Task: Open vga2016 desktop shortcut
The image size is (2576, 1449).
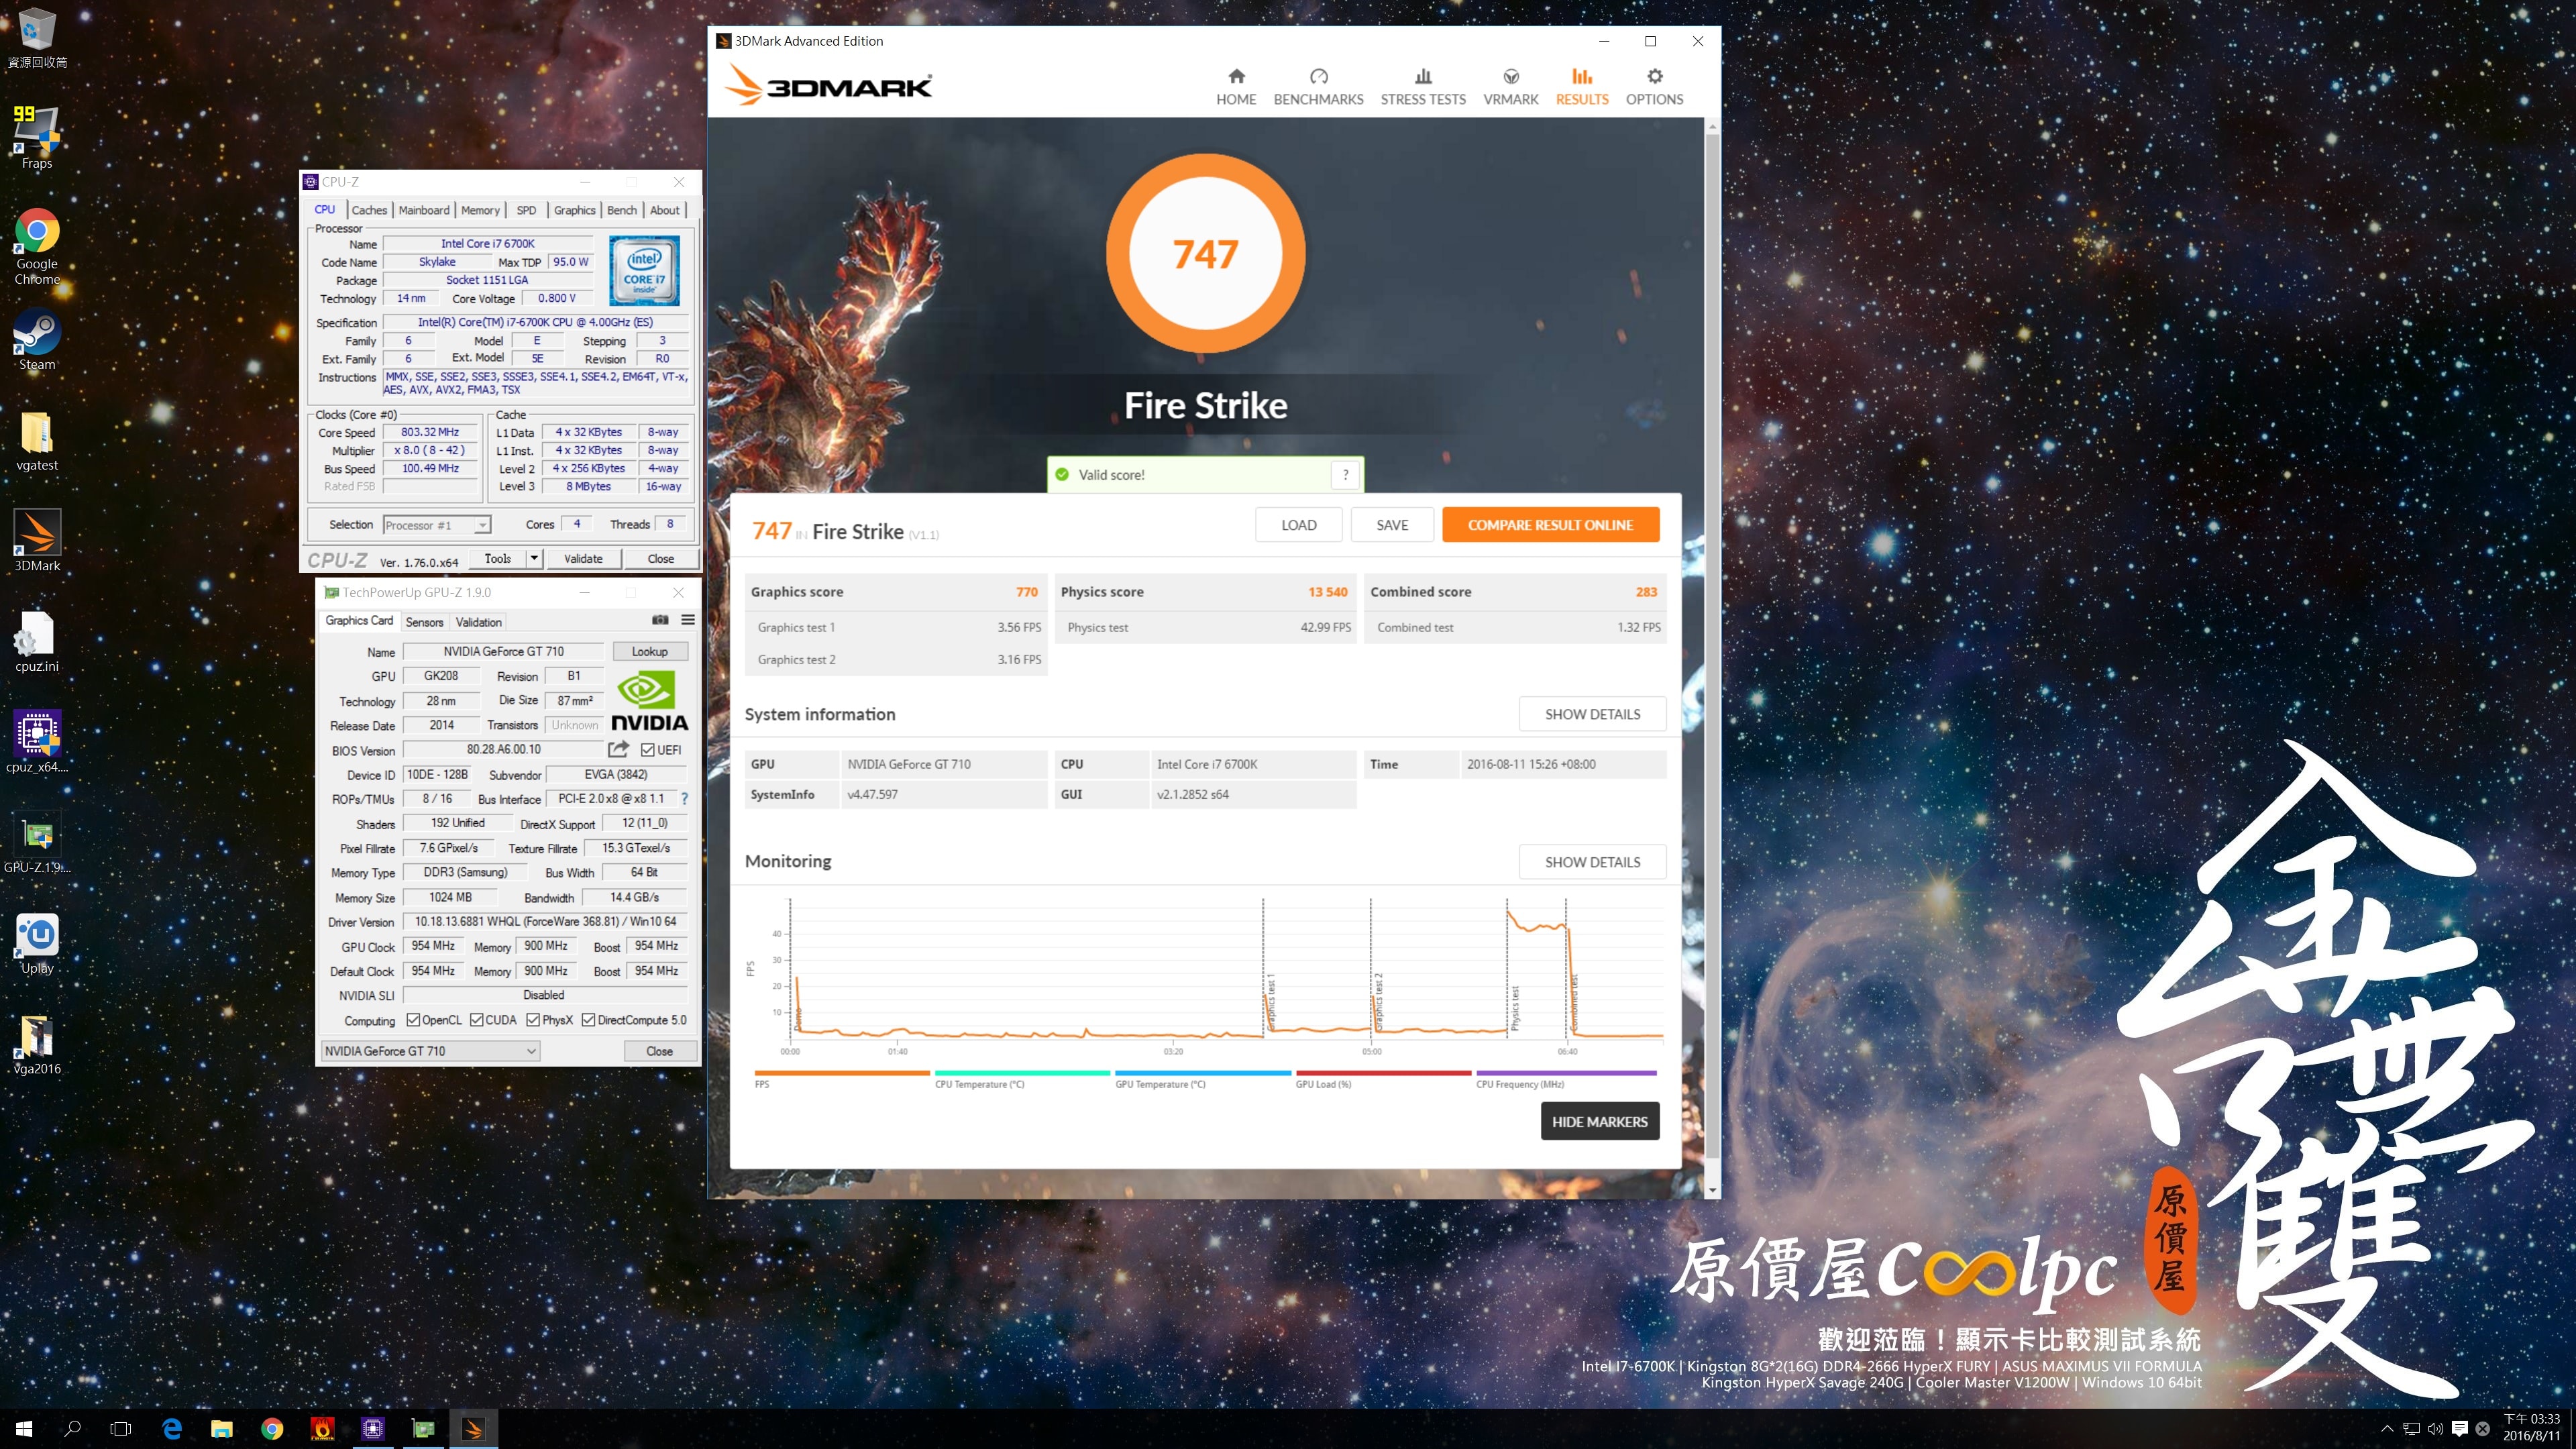Action: click(x=37, y=1044)
